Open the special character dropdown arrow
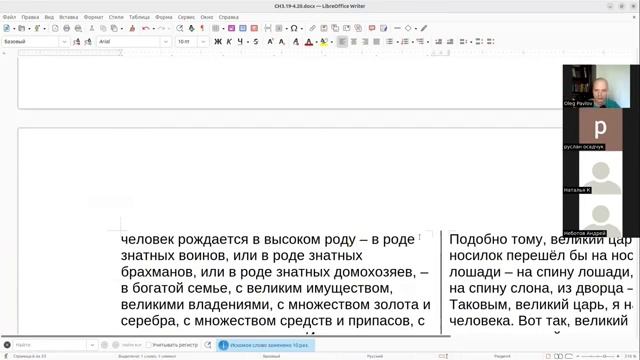 click(301, 29)
